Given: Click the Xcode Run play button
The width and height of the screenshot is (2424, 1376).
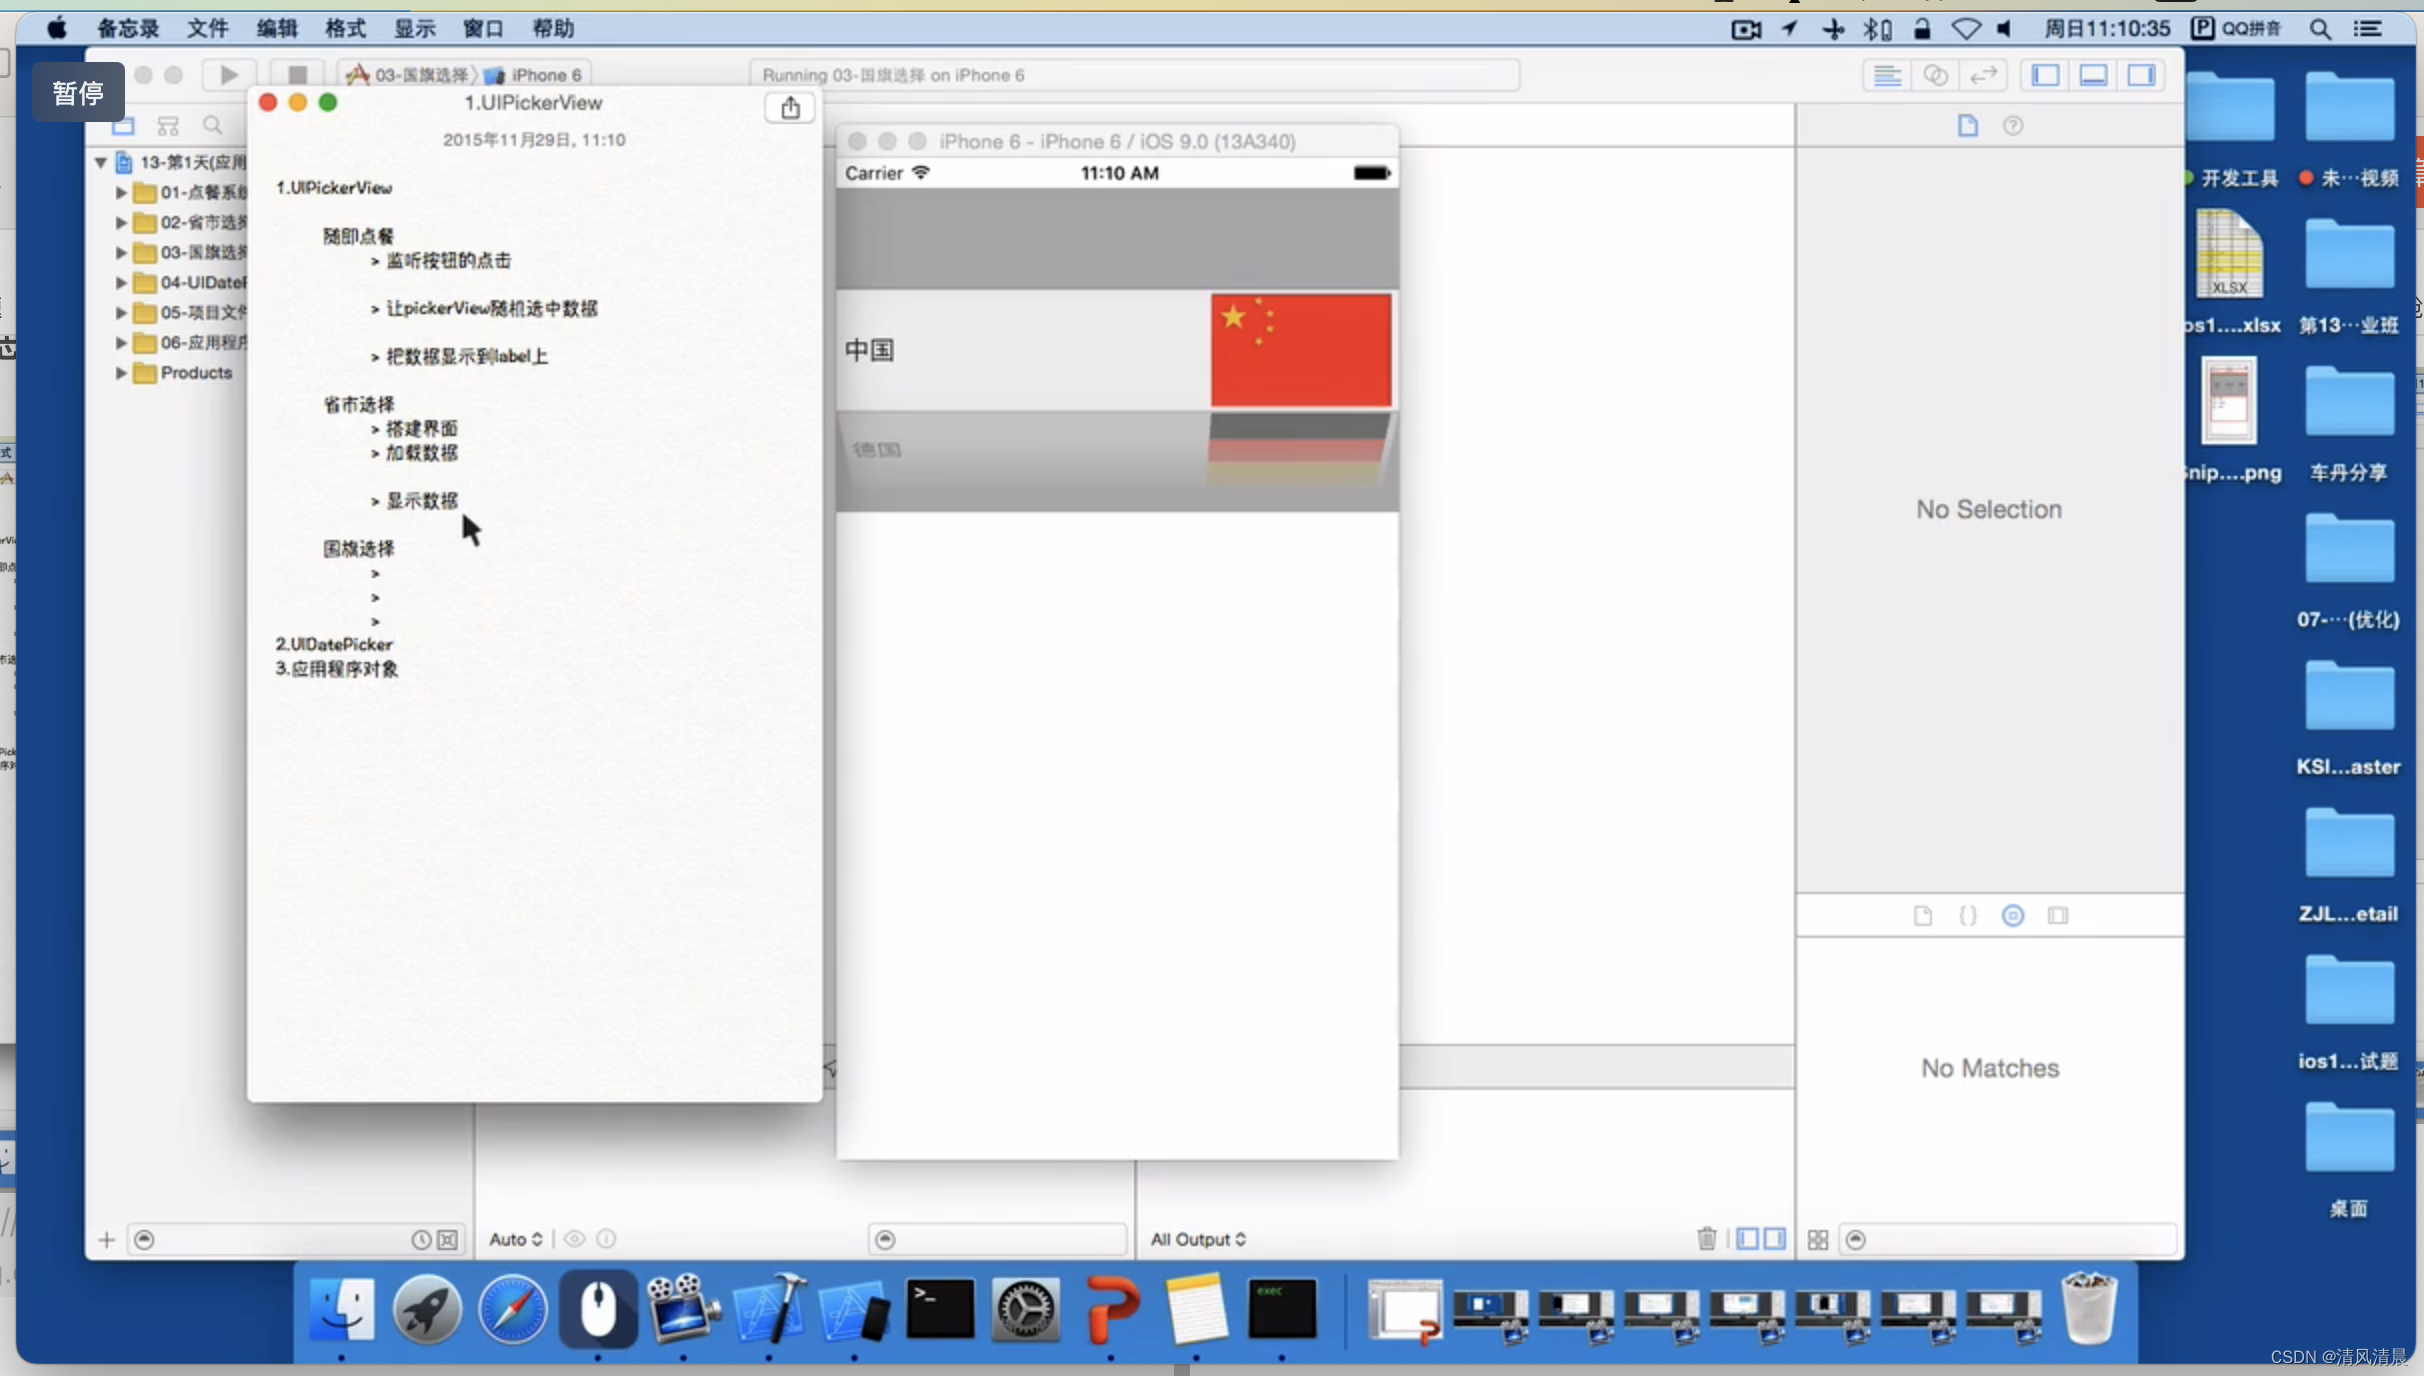Looking at the screenshot, I should [229, 74].
